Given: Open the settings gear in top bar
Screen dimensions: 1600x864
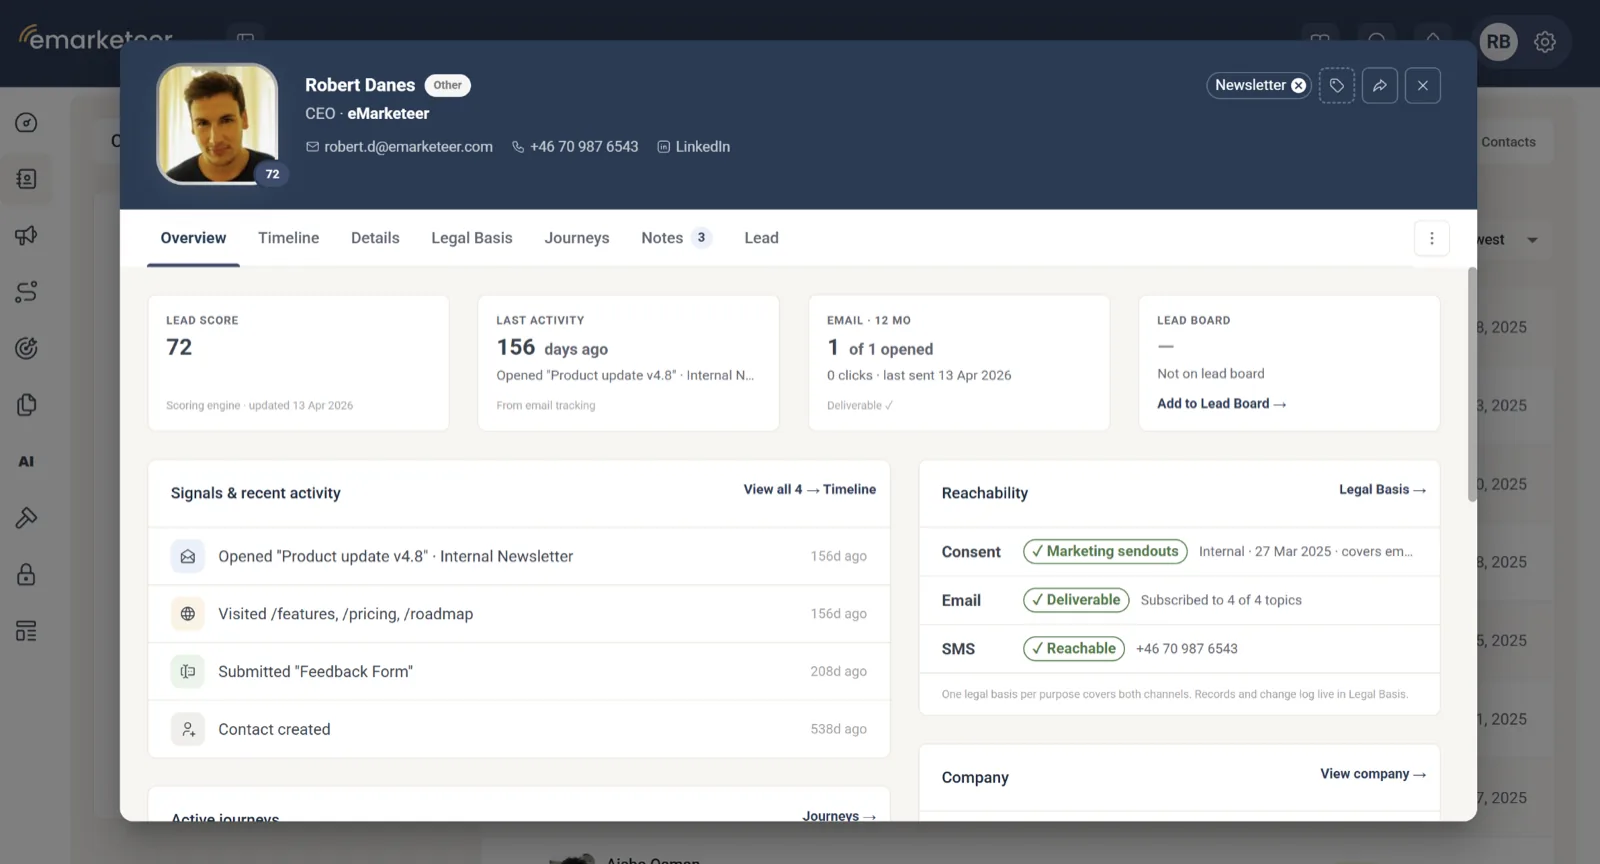Looking at the screenshot, I should 1545,42.
